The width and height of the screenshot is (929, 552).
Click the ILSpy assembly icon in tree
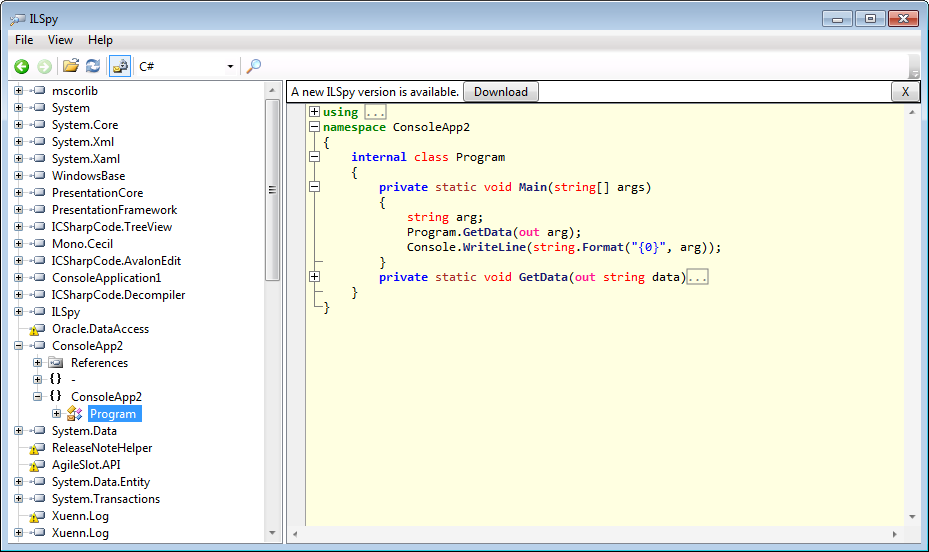click(37, 312)
